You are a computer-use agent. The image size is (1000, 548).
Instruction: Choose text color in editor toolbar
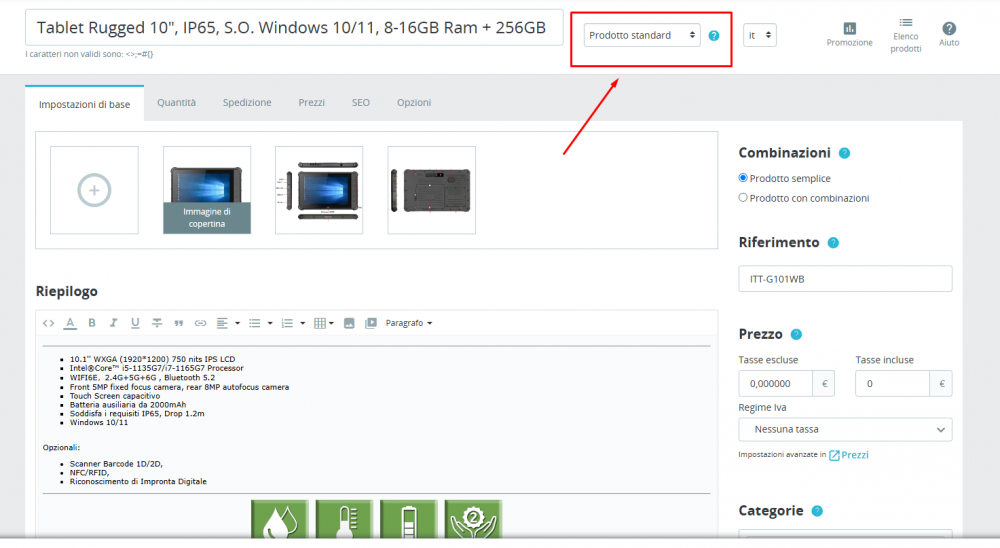coord(70,323)
